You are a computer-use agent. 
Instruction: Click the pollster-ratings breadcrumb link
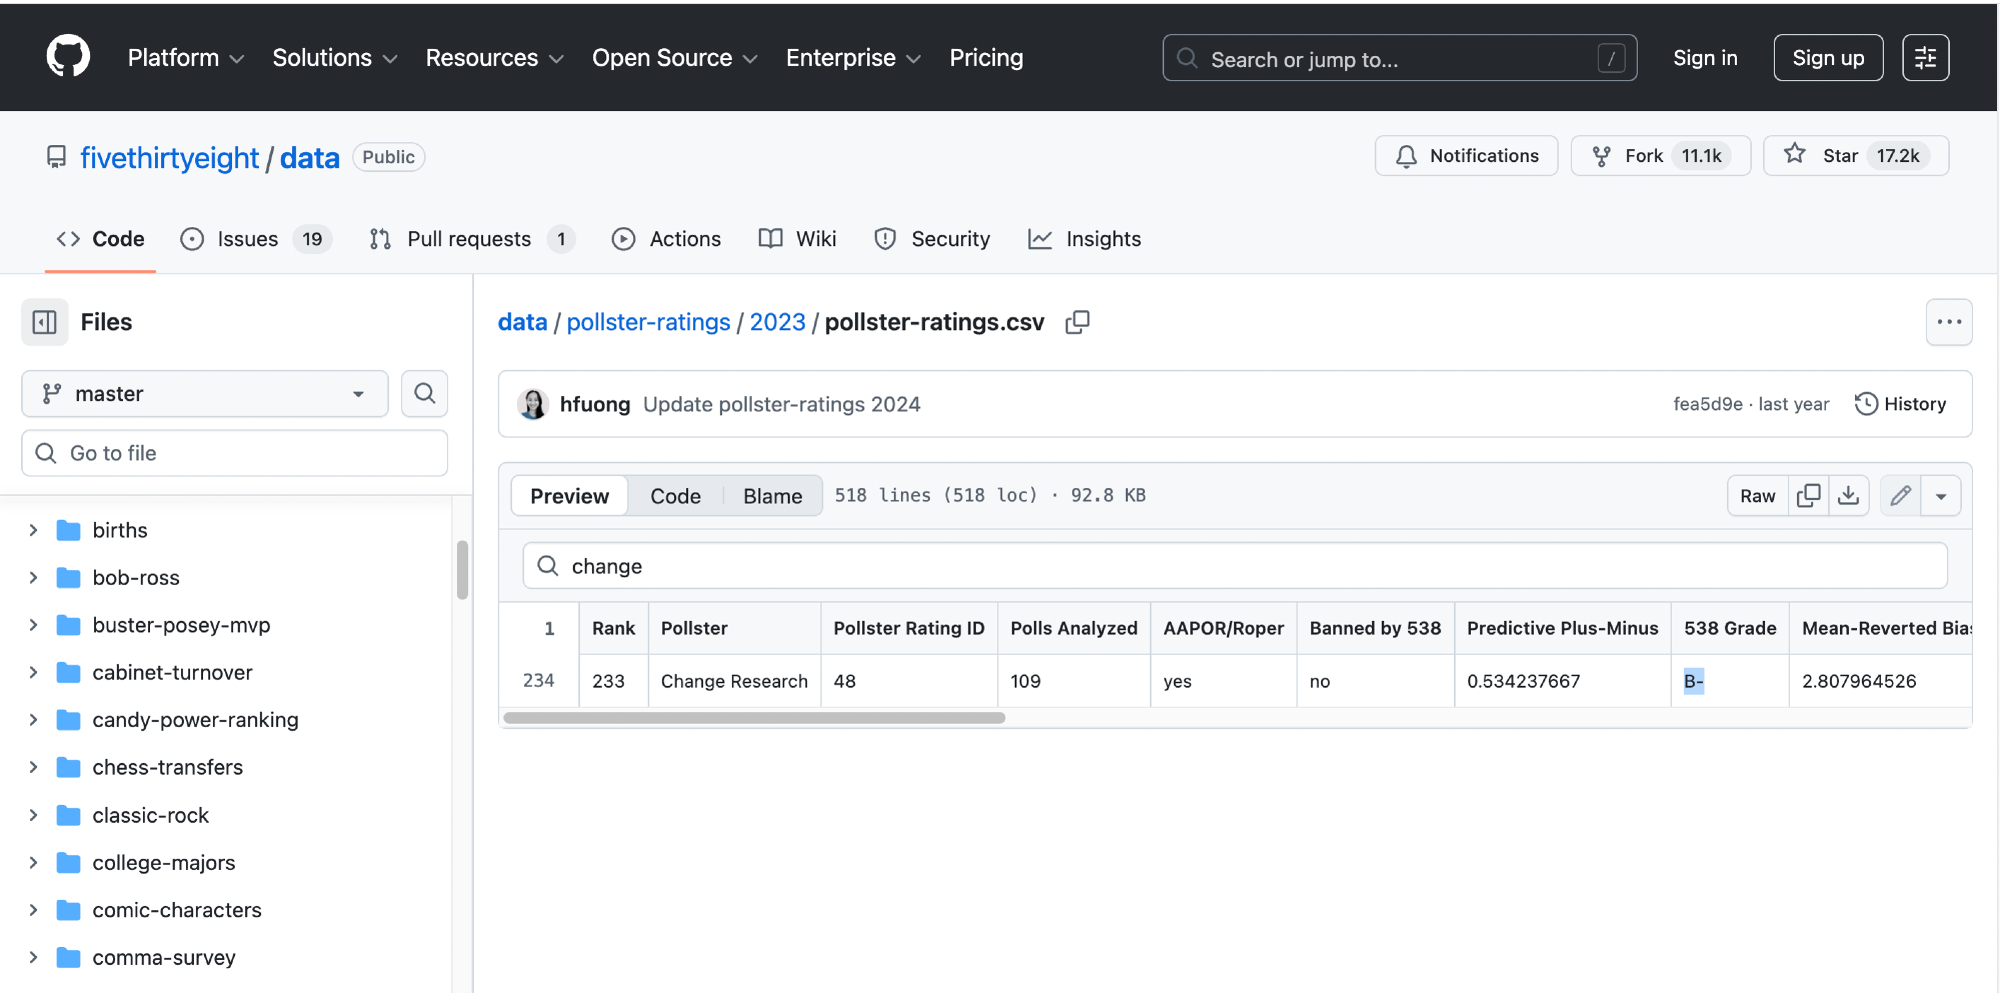click(x=648, y=322)
